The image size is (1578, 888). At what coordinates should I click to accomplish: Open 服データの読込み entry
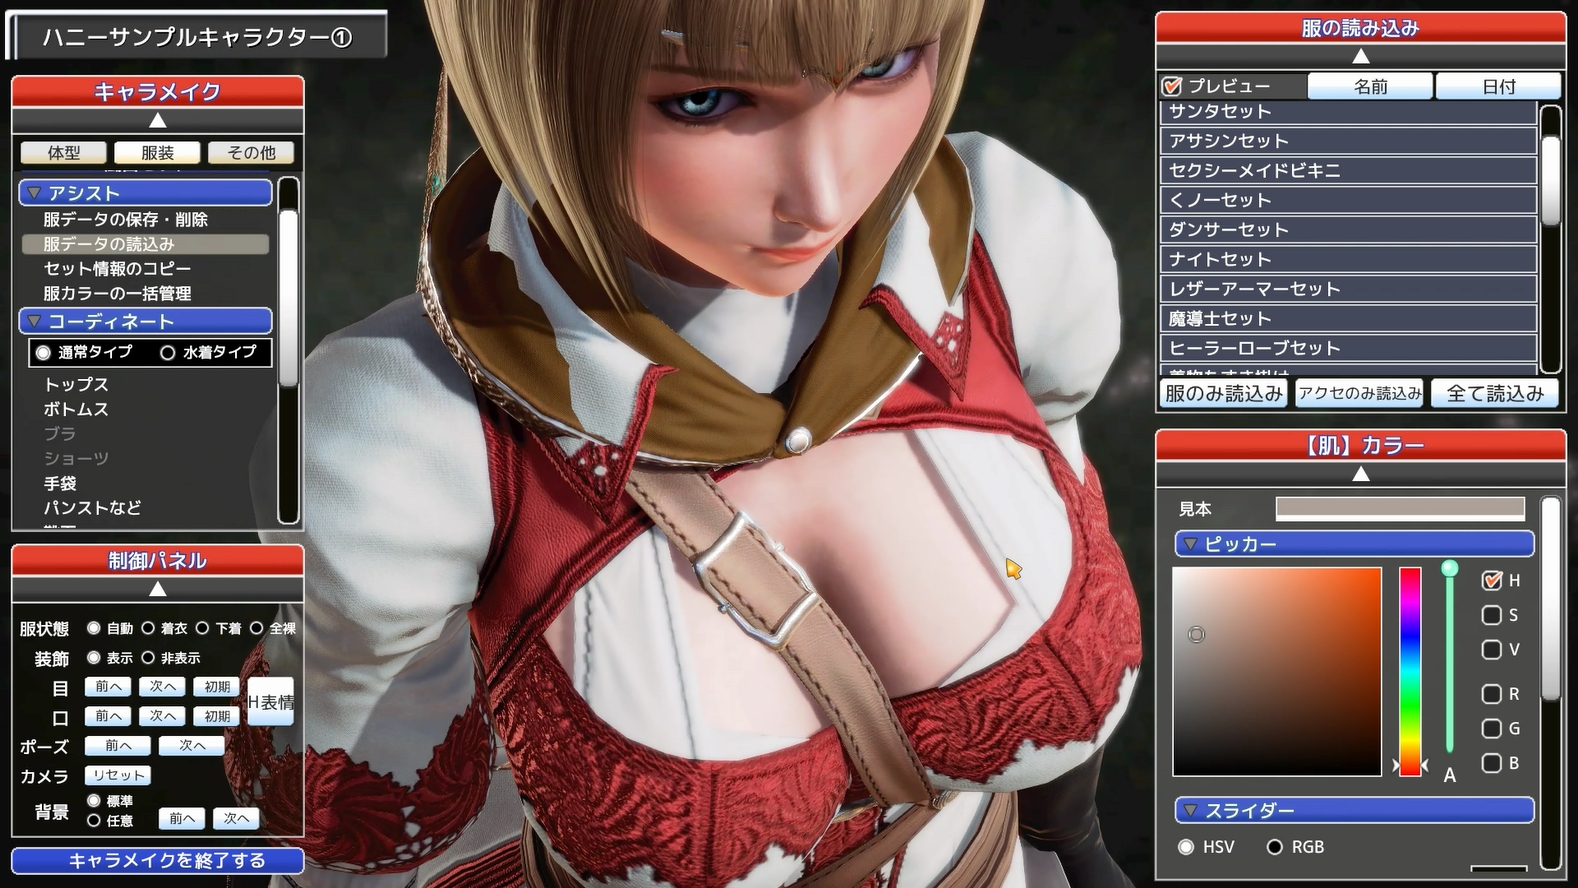pos(145,244)
